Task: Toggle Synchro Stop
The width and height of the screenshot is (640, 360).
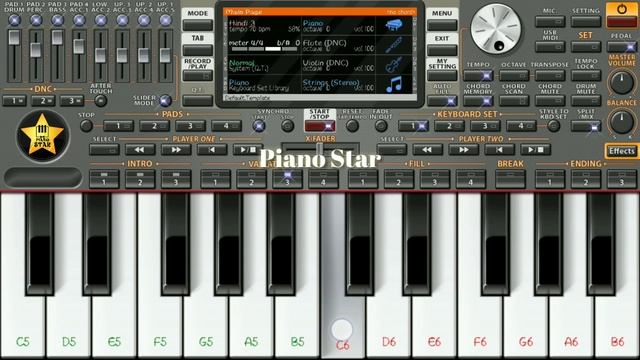Action: [x=287, y=126]
